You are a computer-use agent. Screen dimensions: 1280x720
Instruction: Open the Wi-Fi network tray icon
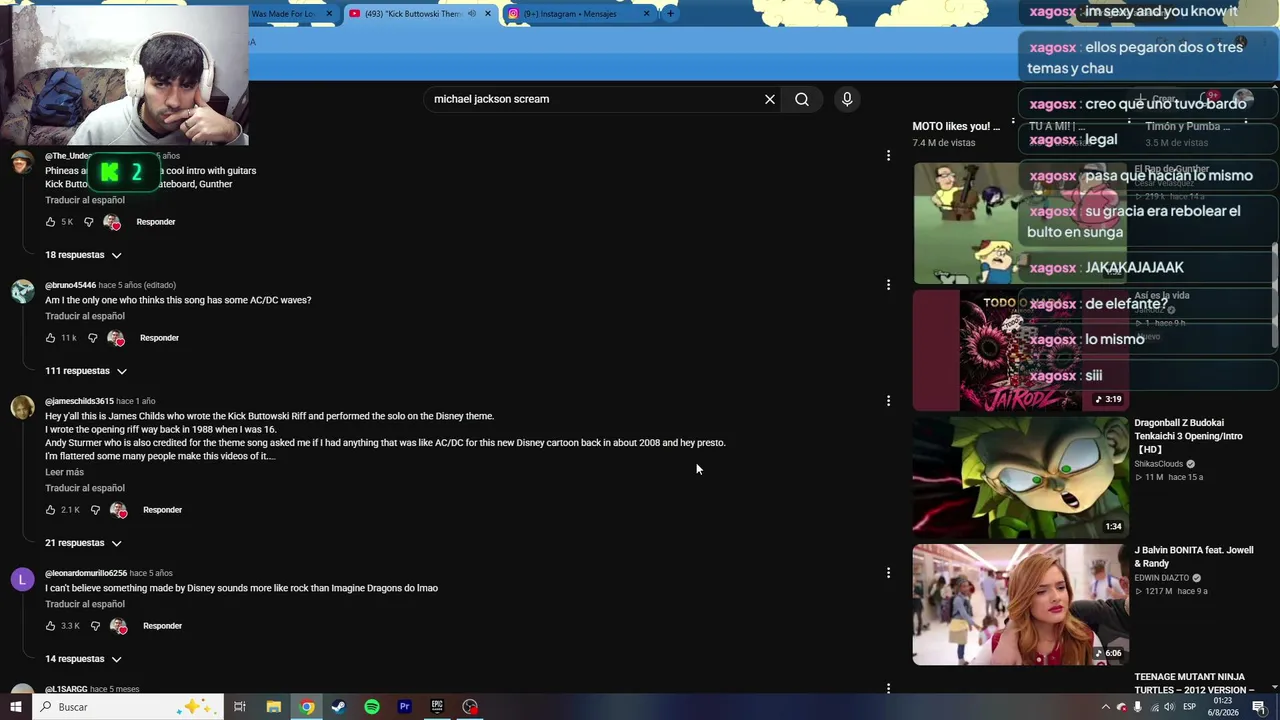(x=1155, y=707)
